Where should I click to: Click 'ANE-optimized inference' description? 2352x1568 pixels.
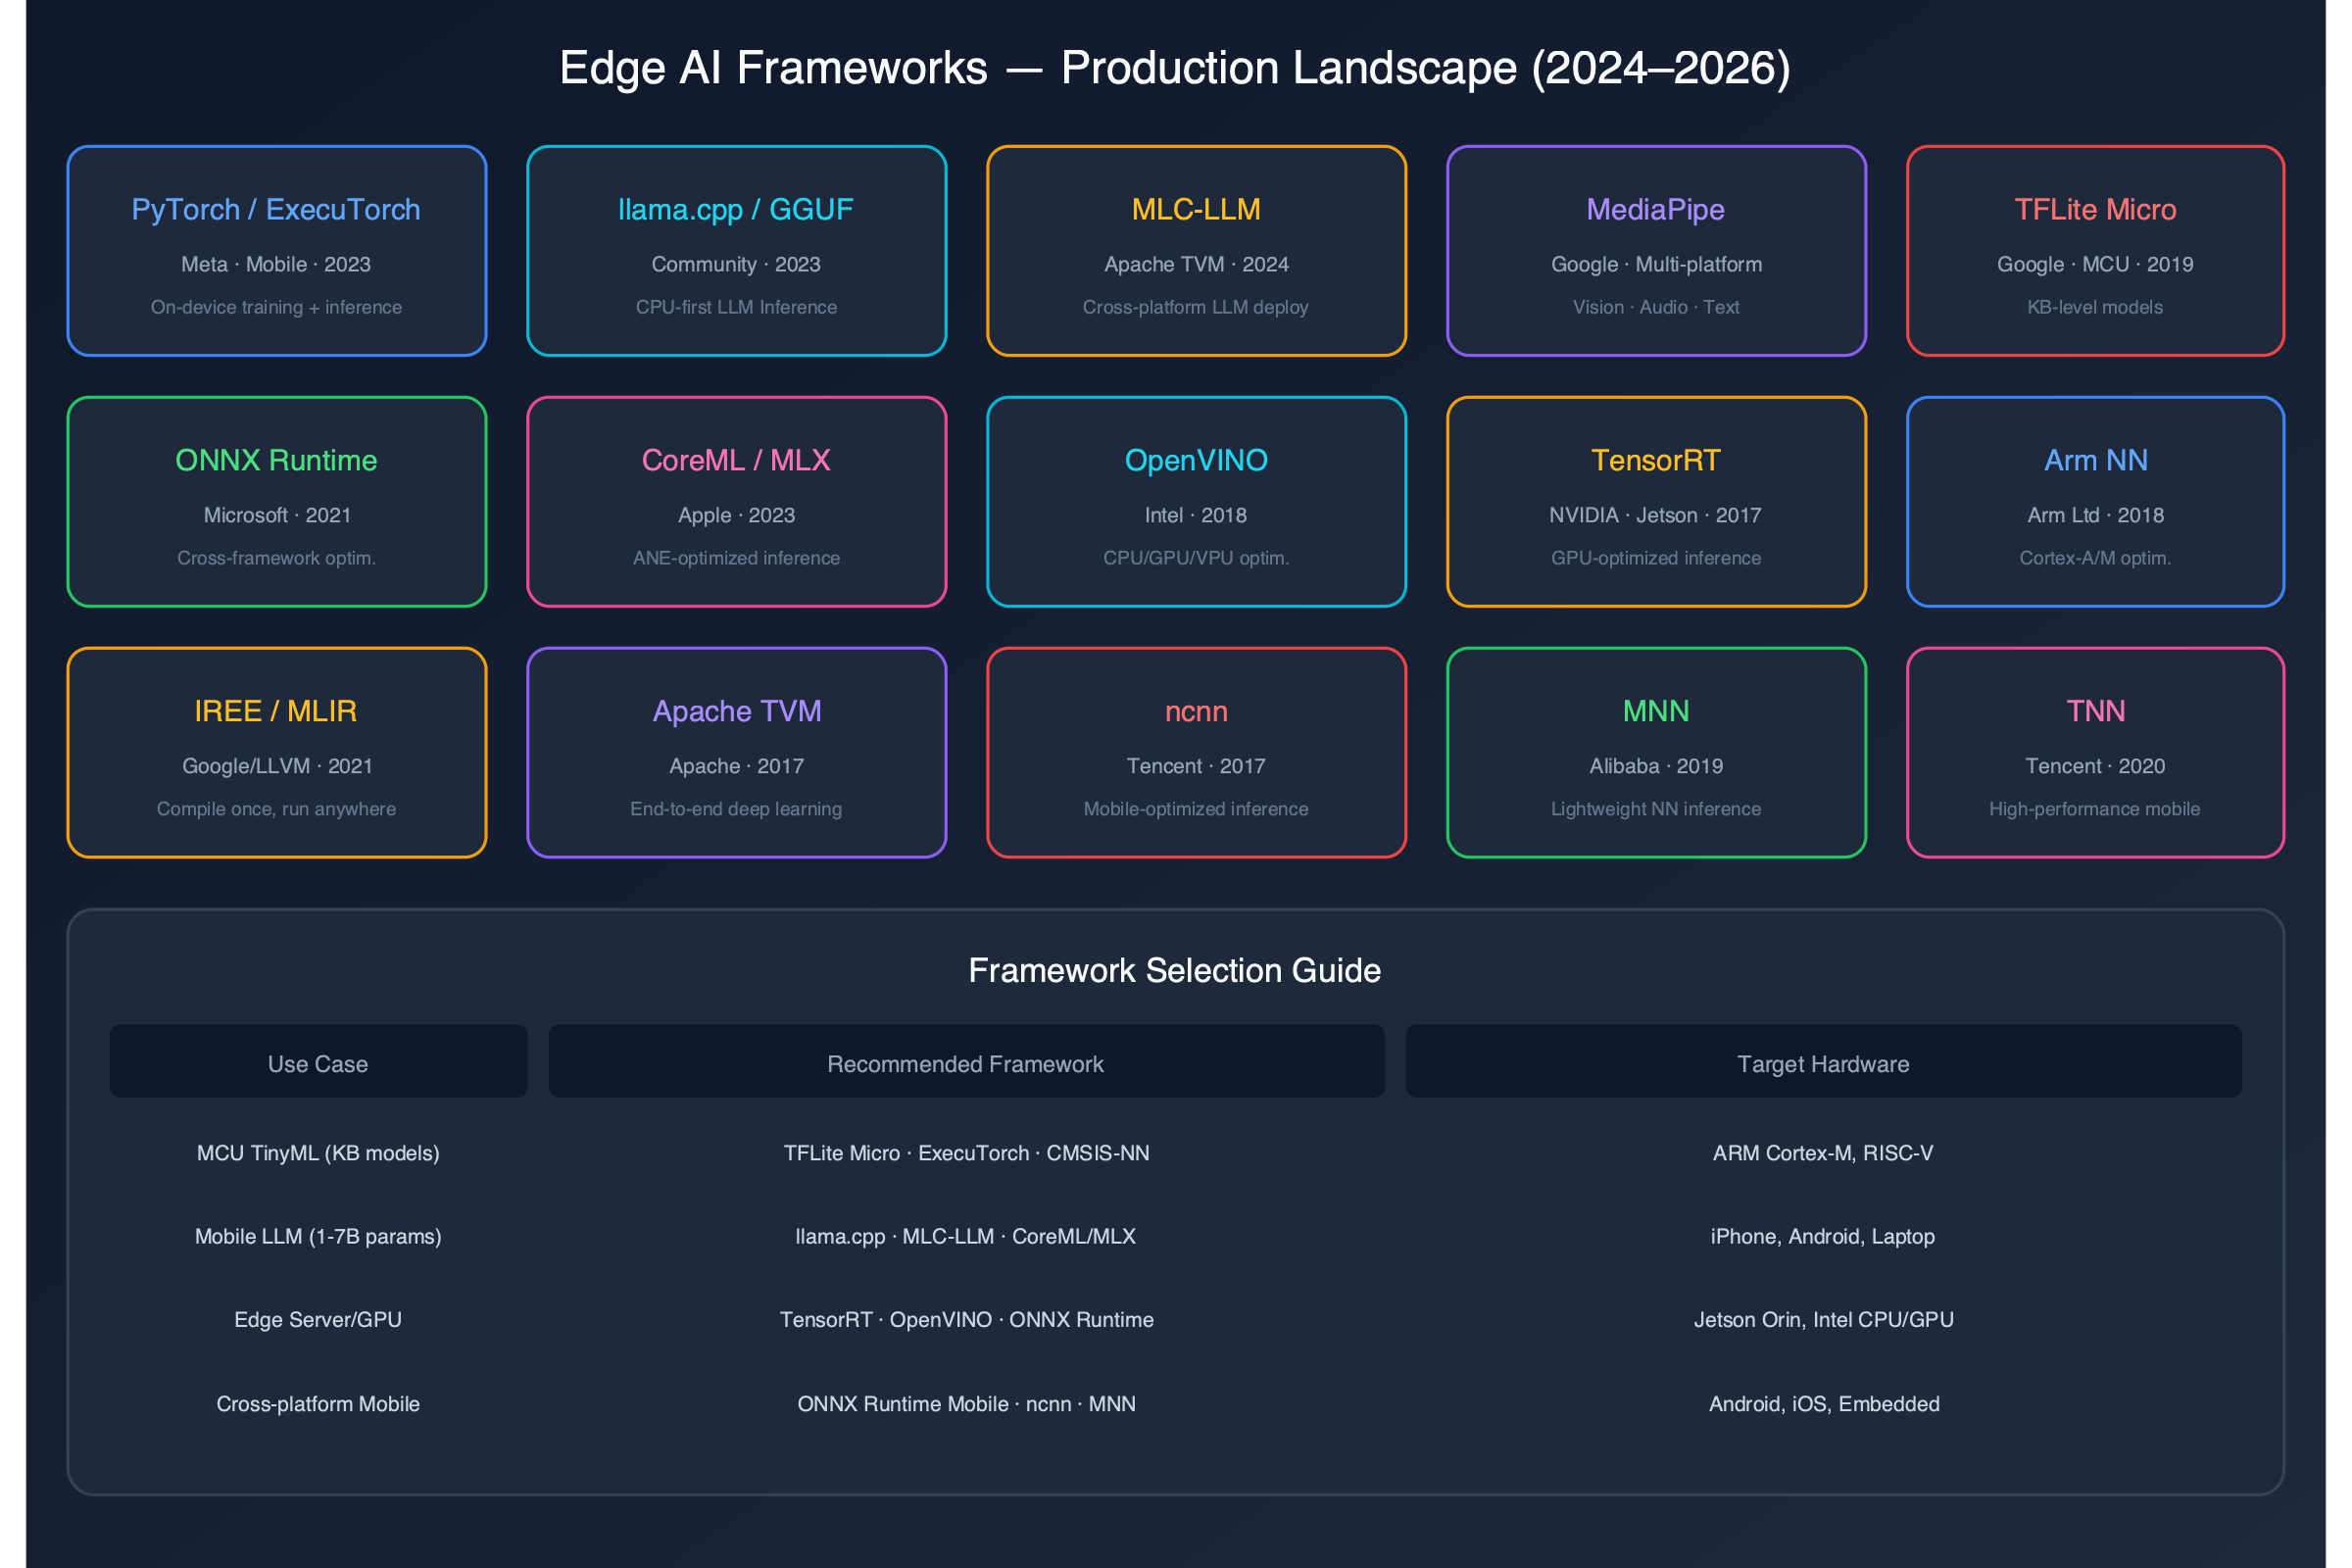click(736, 558)
